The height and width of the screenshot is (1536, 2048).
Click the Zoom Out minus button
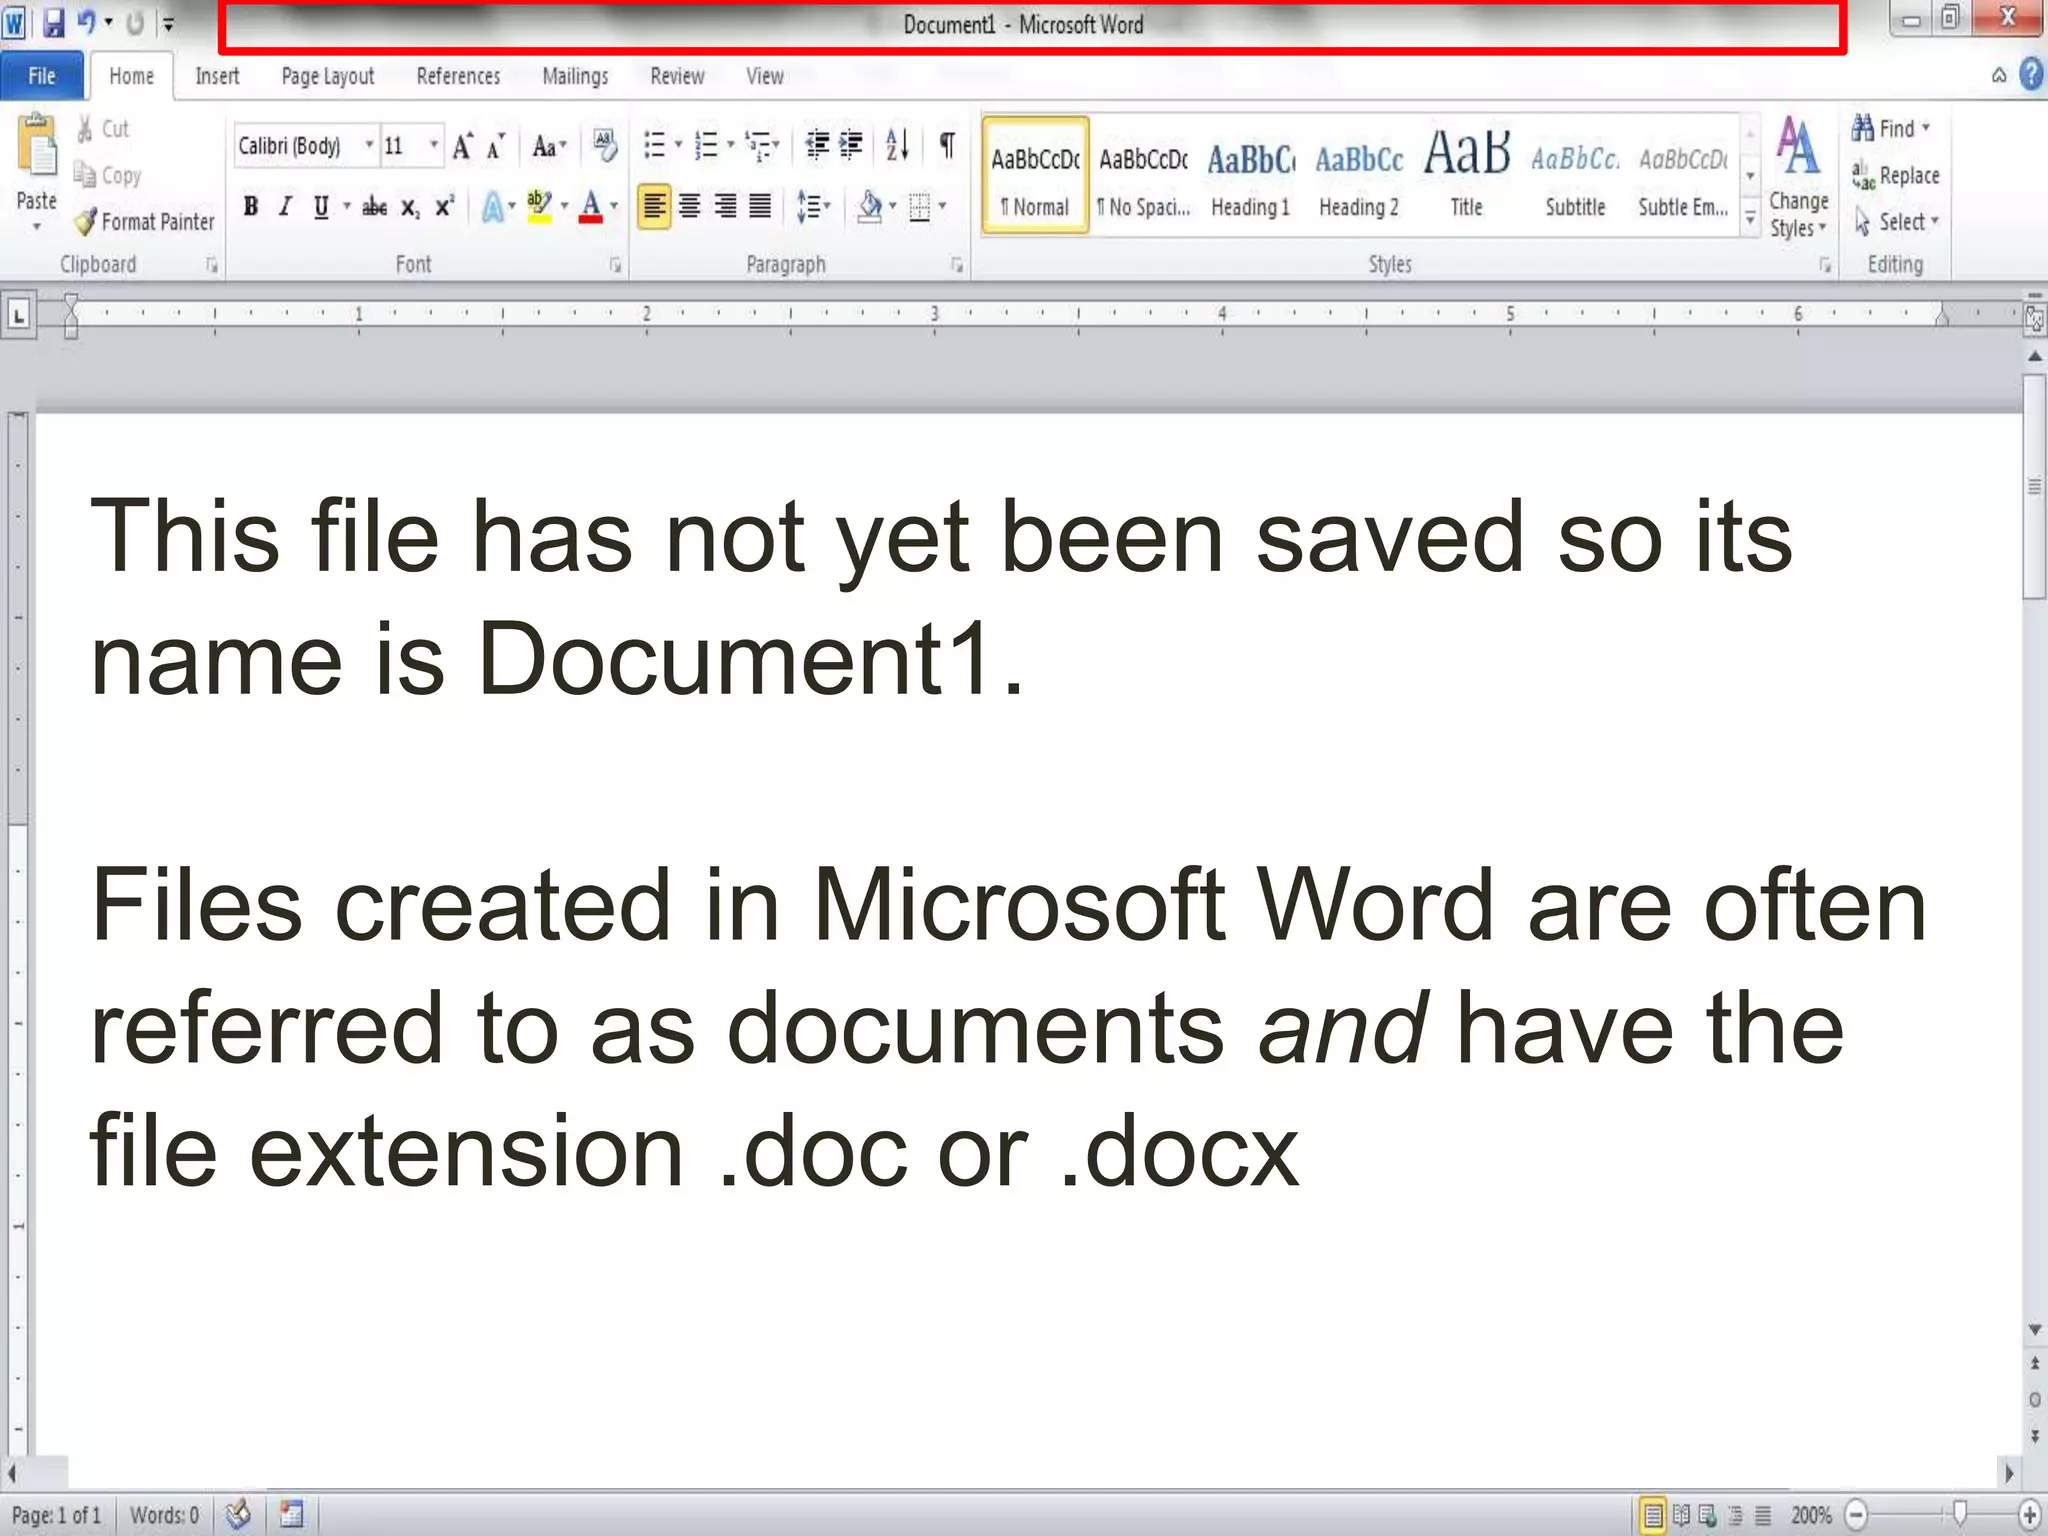click(1856, 1515)
